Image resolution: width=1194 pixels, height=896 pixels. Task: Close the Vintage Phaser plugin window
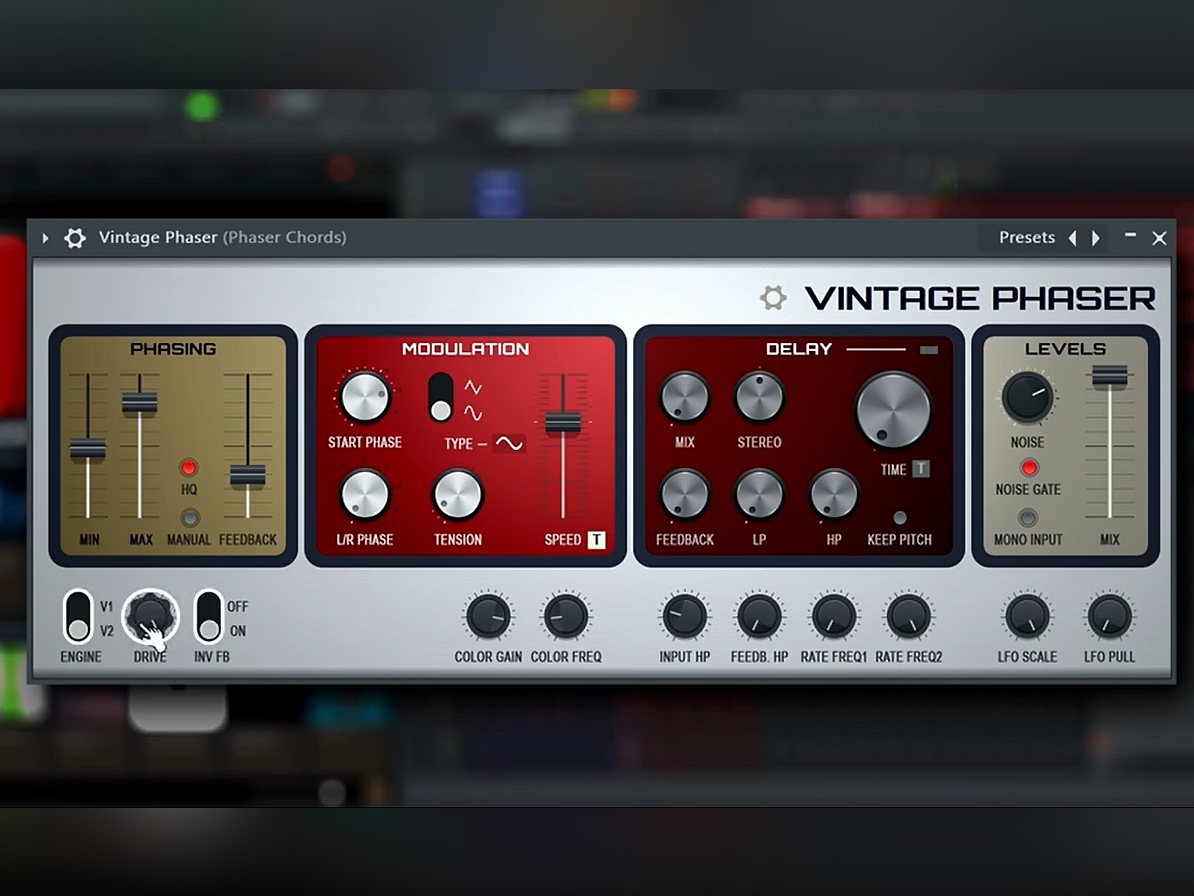[1159, 238]
